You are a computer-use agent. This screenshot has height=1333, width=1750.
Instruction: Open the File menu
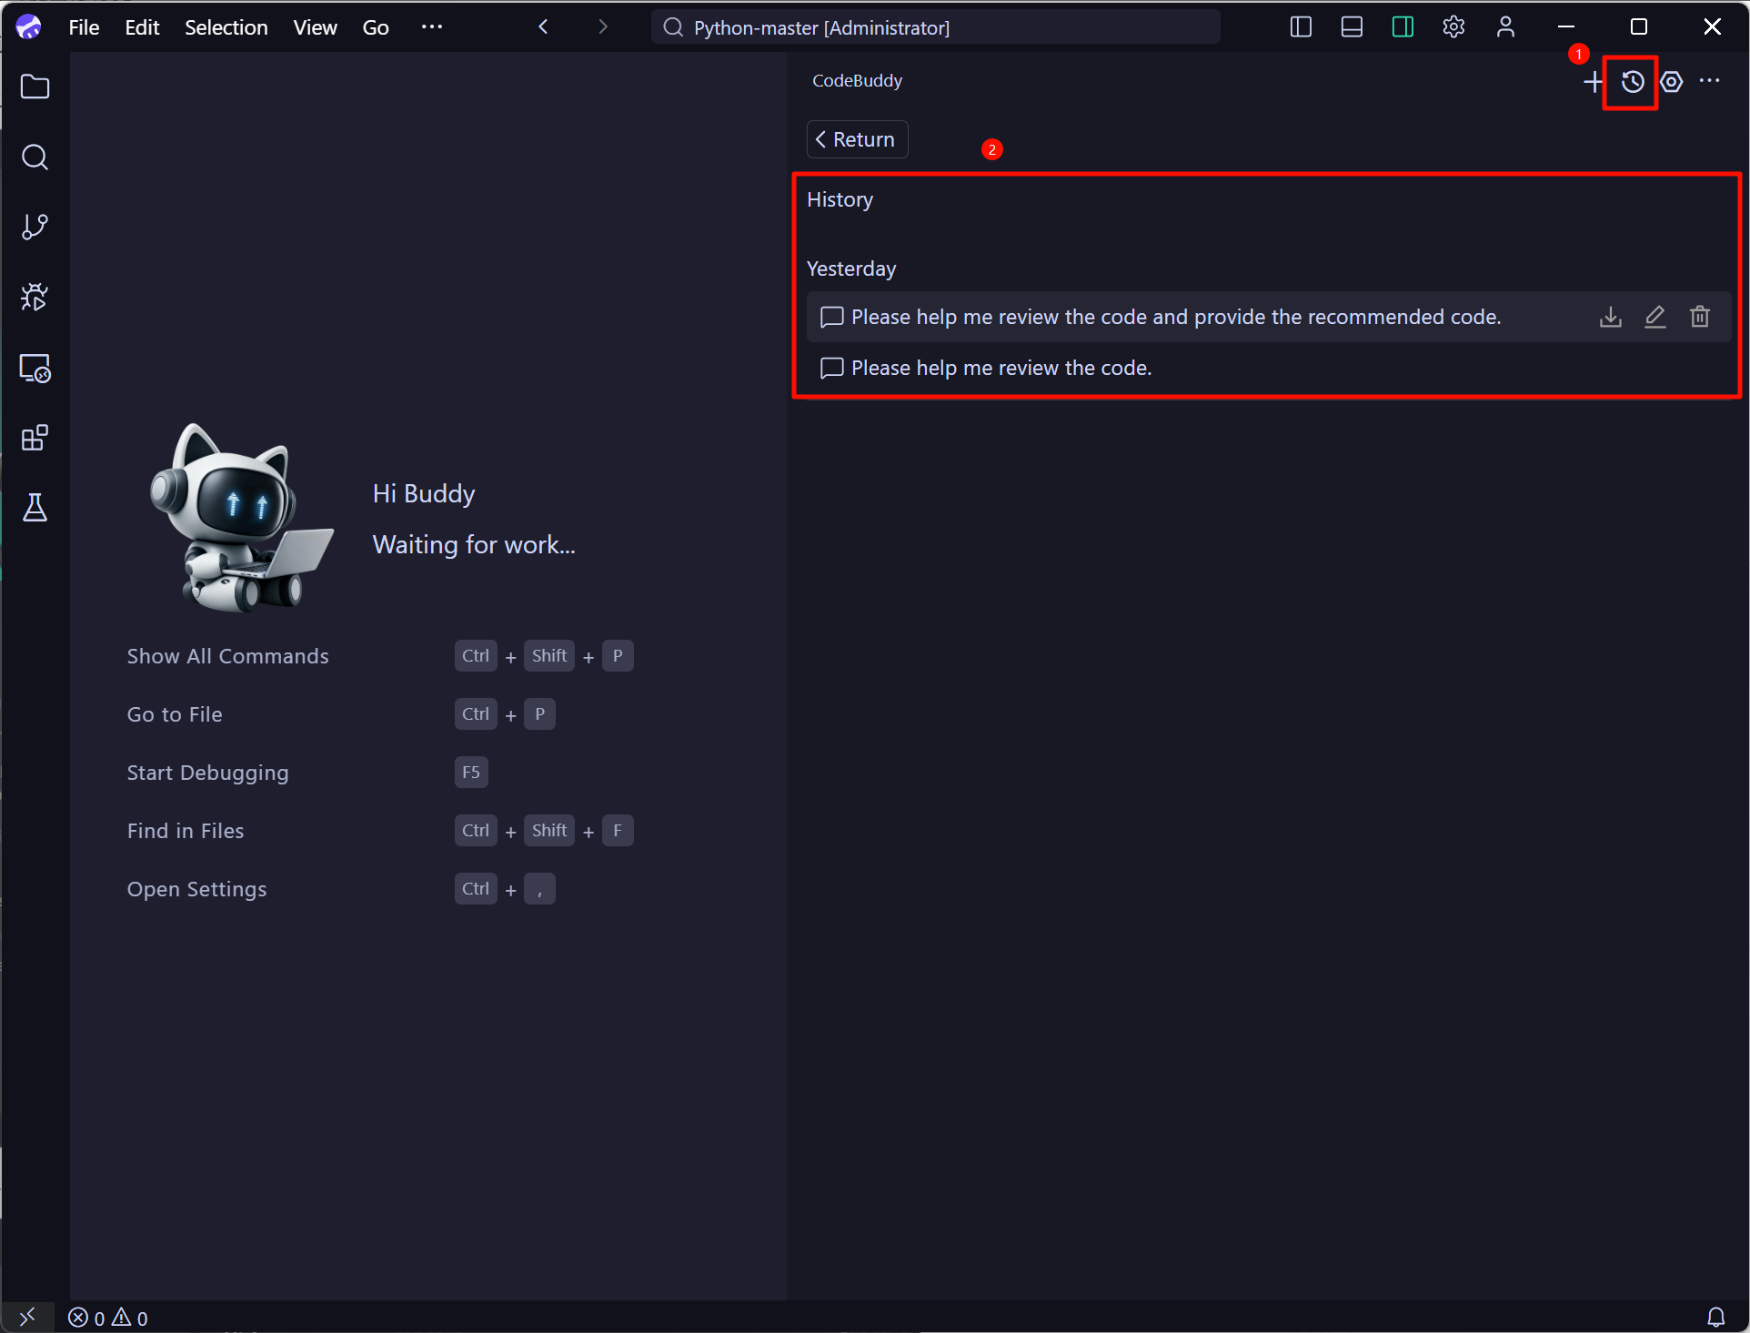pos(83,27)
